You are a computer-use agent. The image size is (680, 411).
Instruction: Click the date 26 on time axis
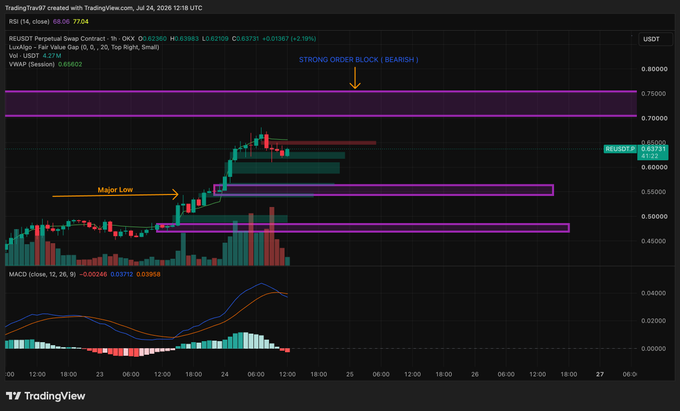coord(475,374)
